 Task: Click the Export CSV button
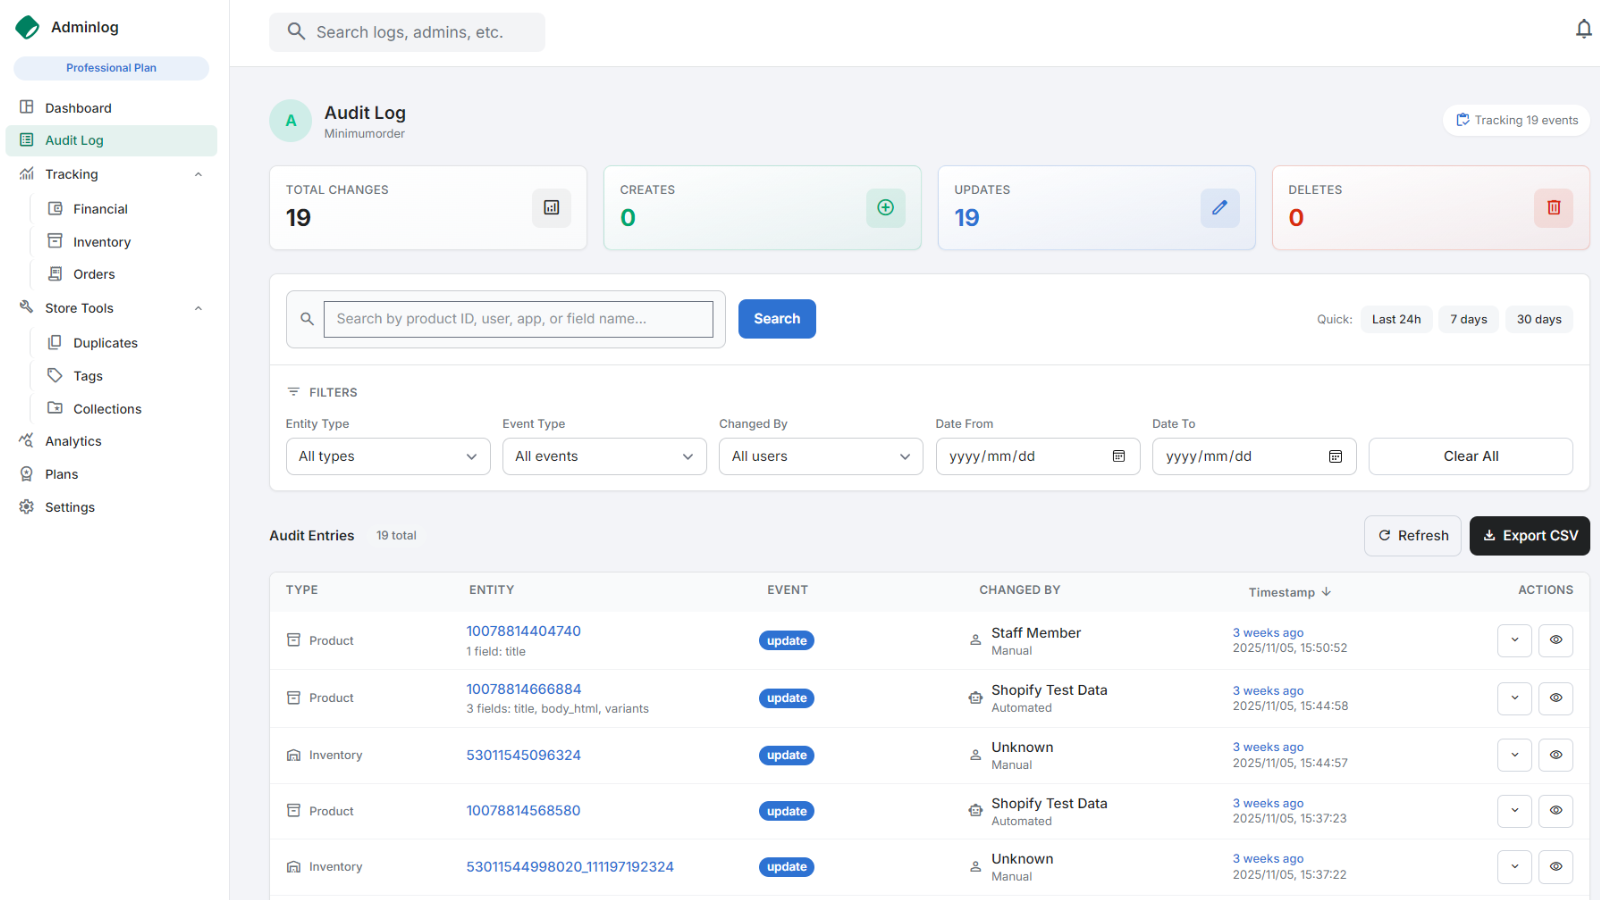tap(1529, 536)
